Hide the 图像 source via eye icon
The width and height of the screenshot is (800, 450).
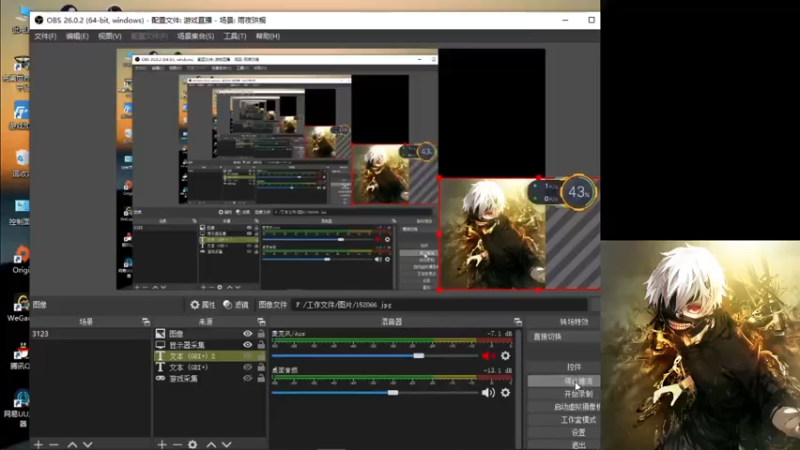coord(247,334)
